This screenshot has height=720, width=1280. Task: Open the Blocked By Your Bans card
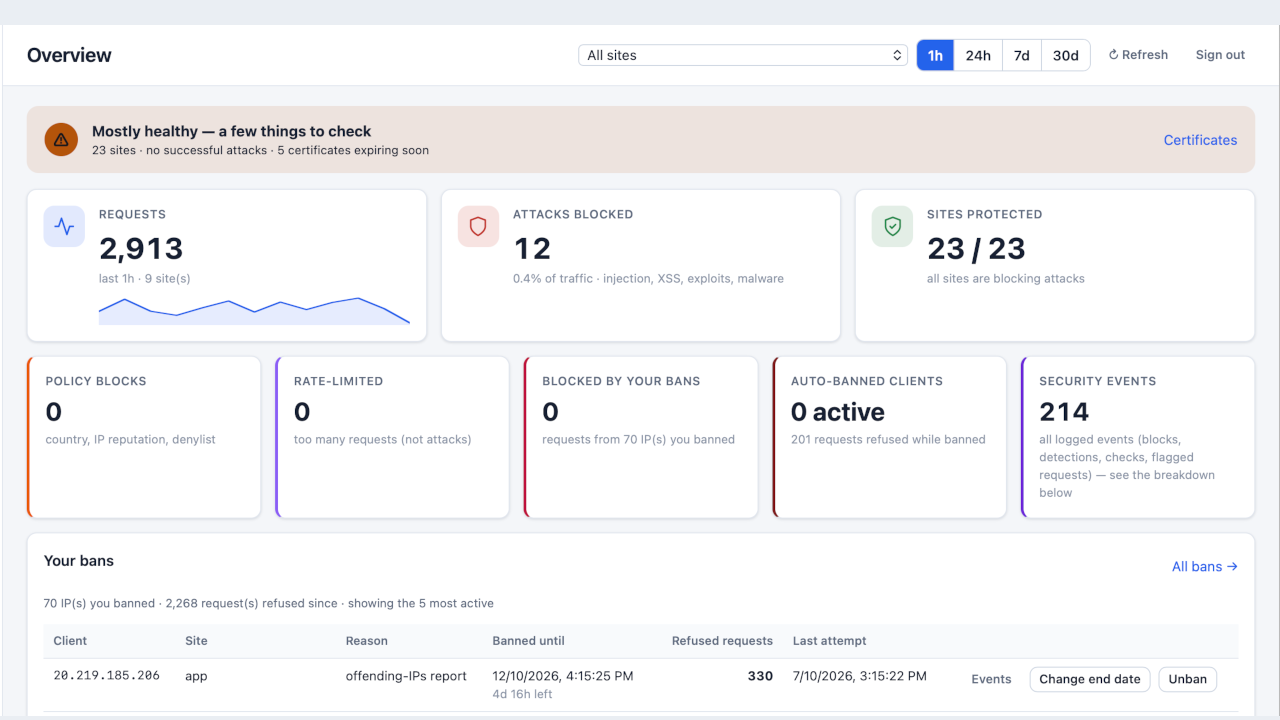[x=641, y=437]
